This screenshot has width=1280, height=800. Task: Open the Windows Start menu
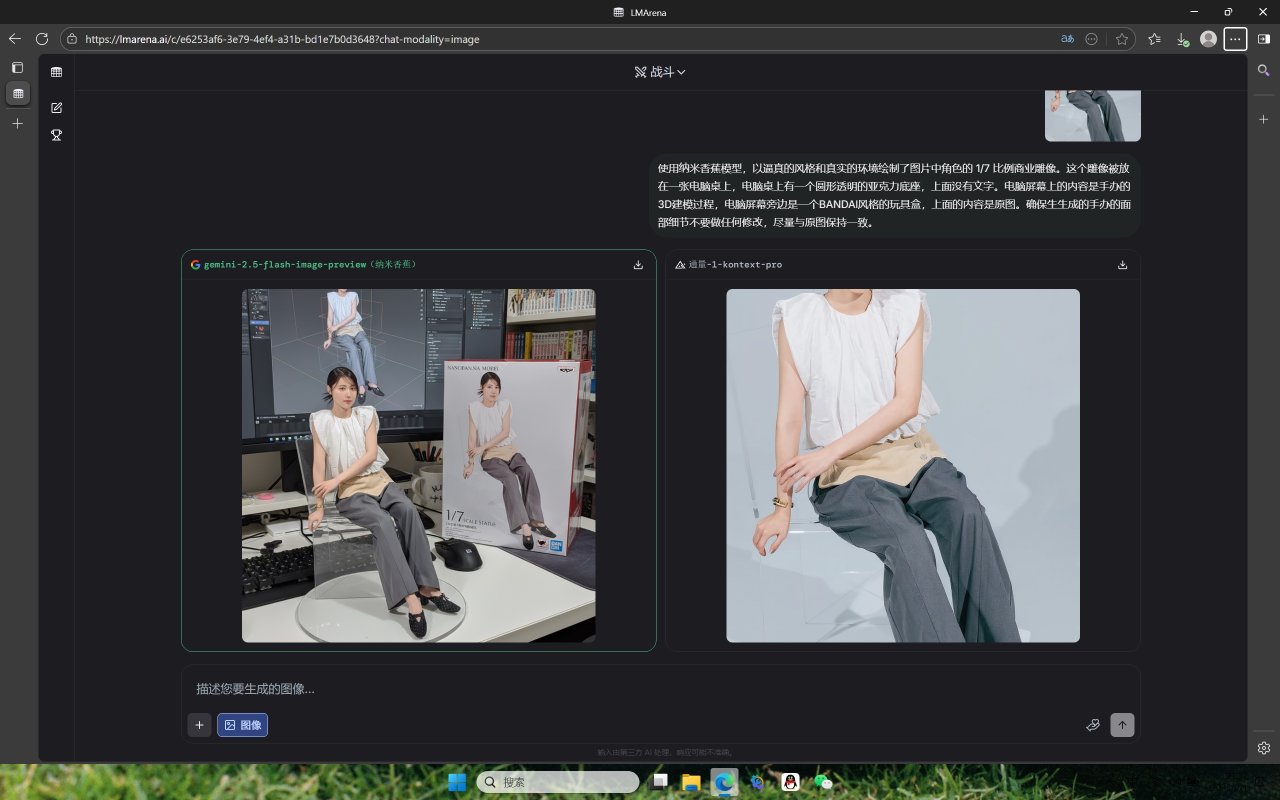click(x=457, y=782)
